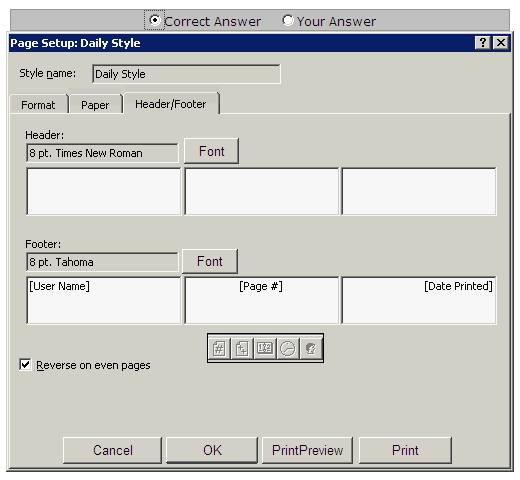This screenshot has width=520, height=480.
Task: Switch to the Format tab
Action: click(x=38, y=105)
